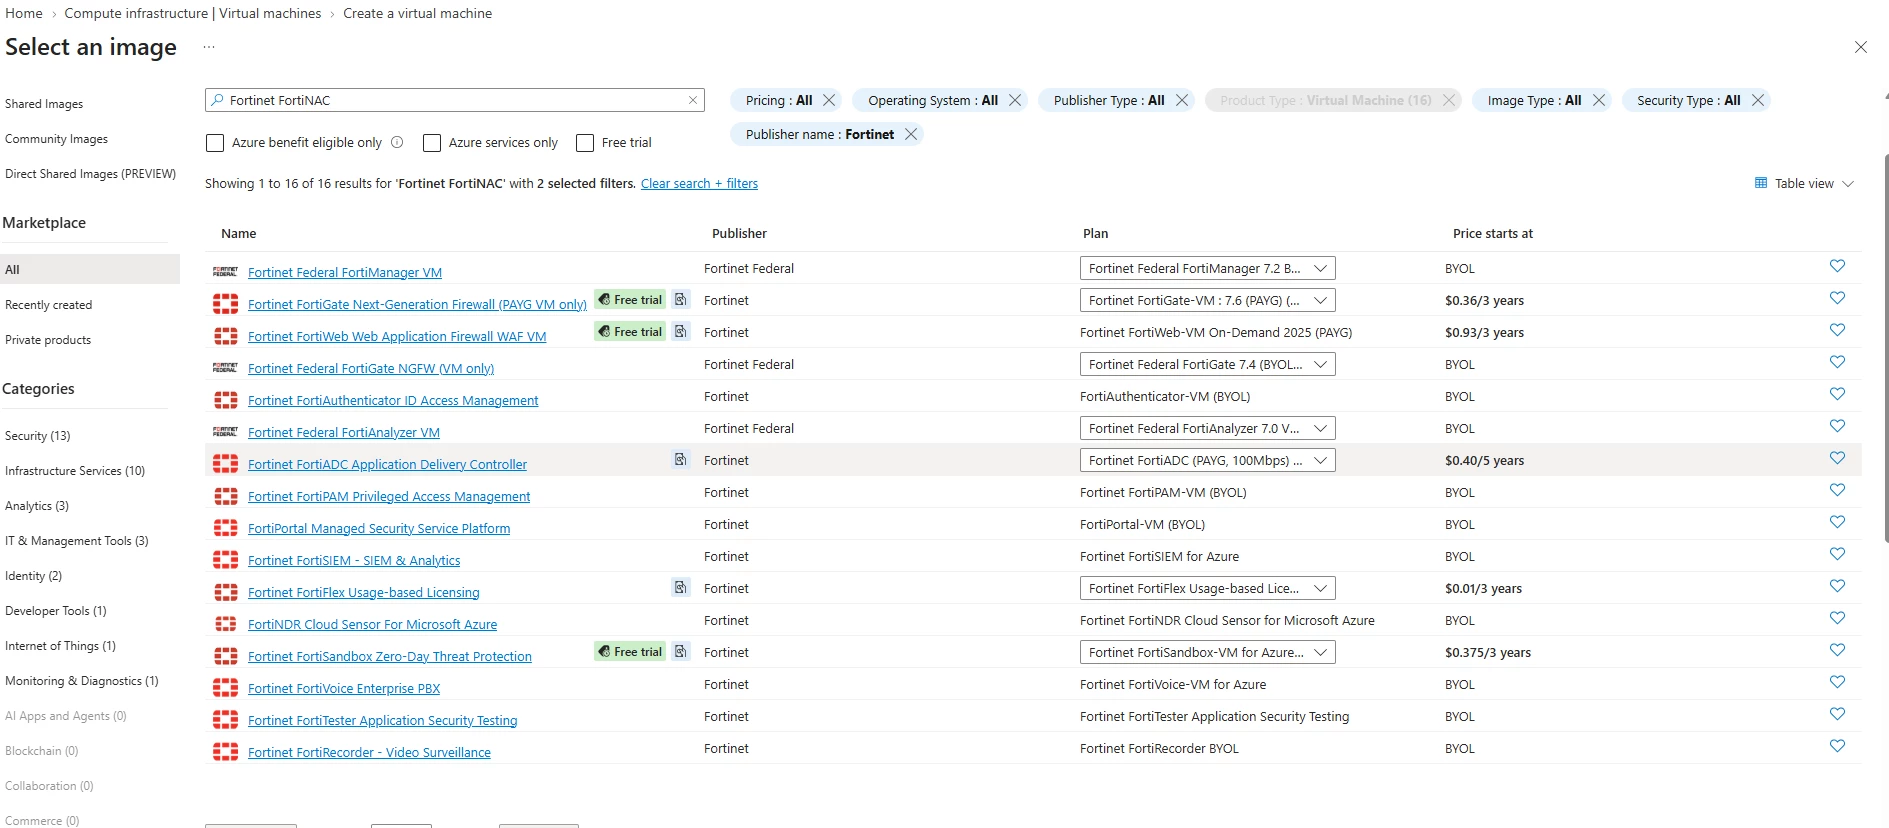Switch layout using Table view dropdown
Image resolution: width=1889 pixels, height=828 pixels.
[1804, 183]
